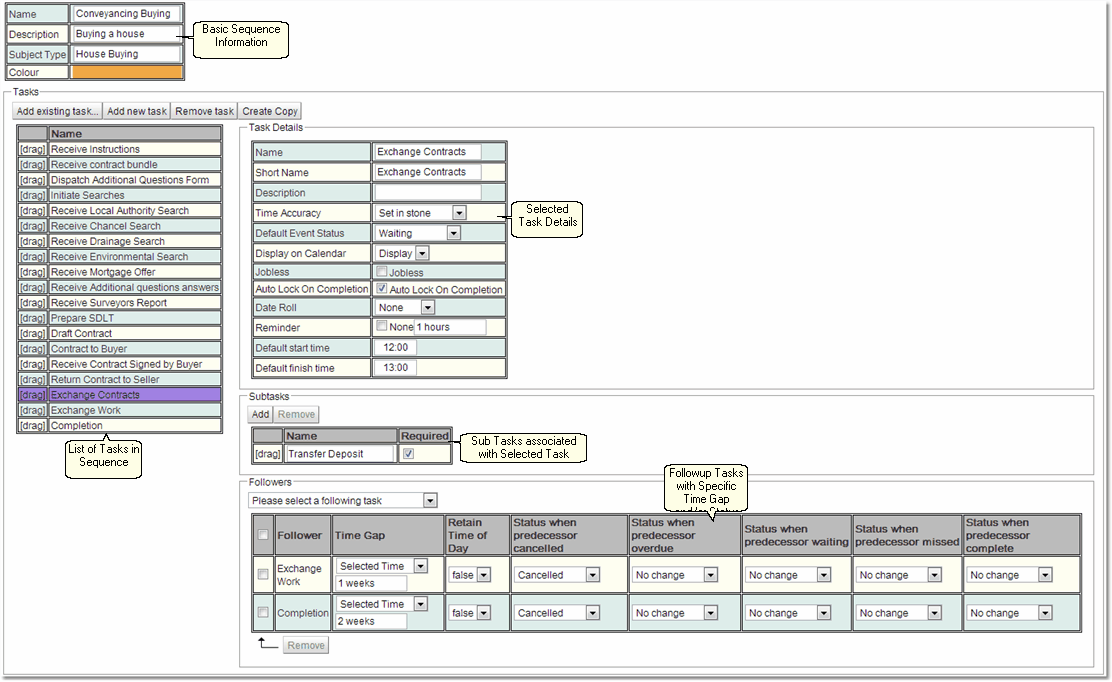Toggle Required checkbox for Transfer Deposit
The height and width of the screenshot is (682, 1112).
point(408,454)
